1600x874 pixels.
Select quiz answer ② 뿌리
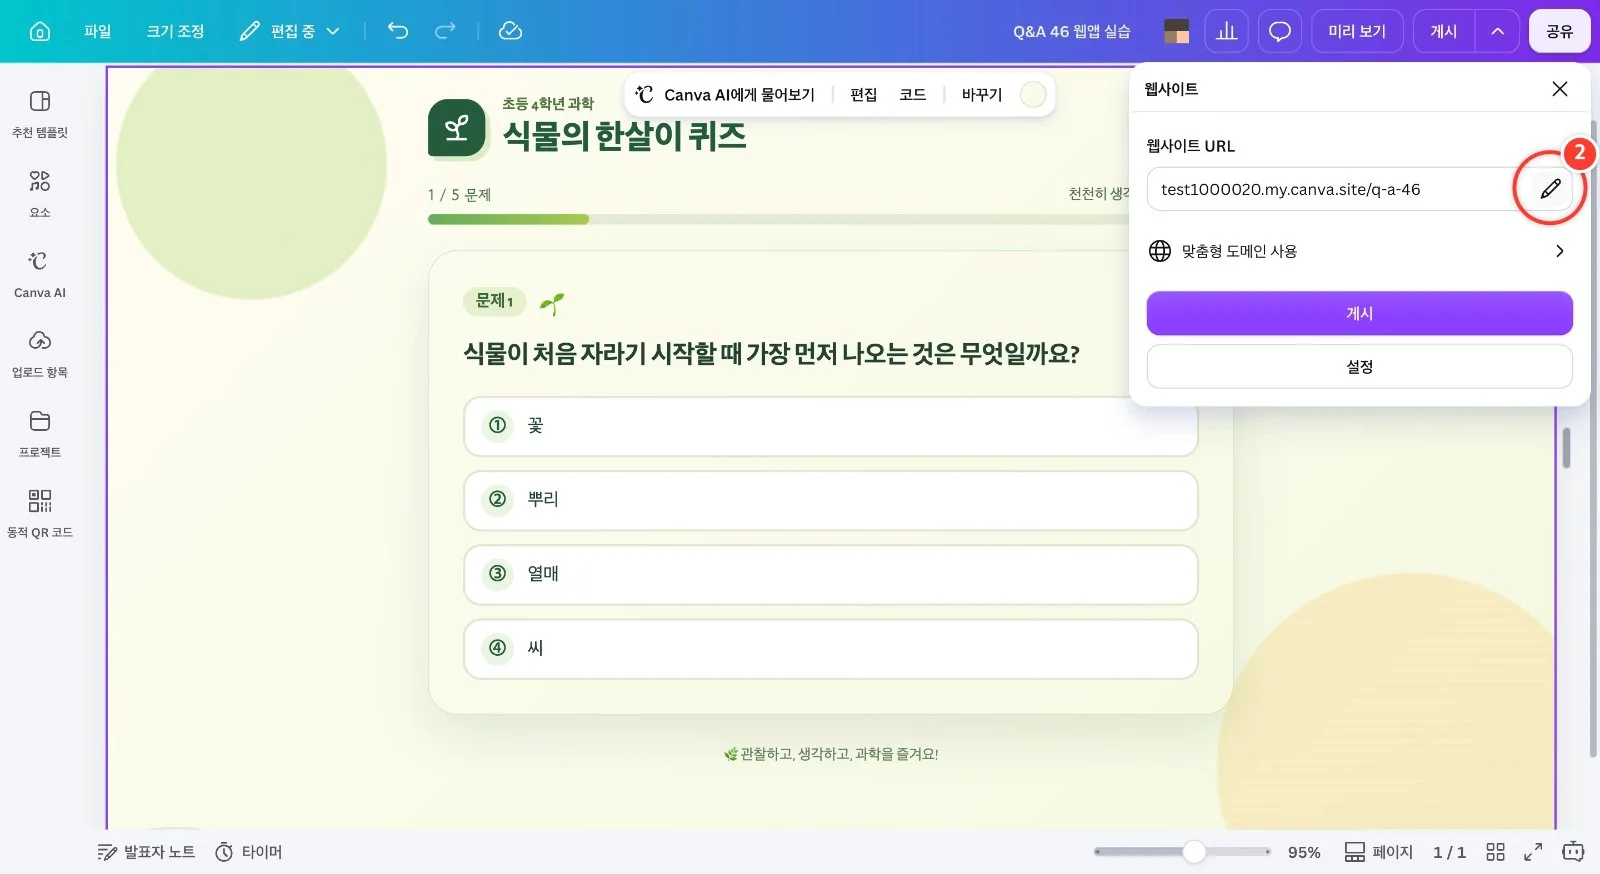tap(830, 500)
